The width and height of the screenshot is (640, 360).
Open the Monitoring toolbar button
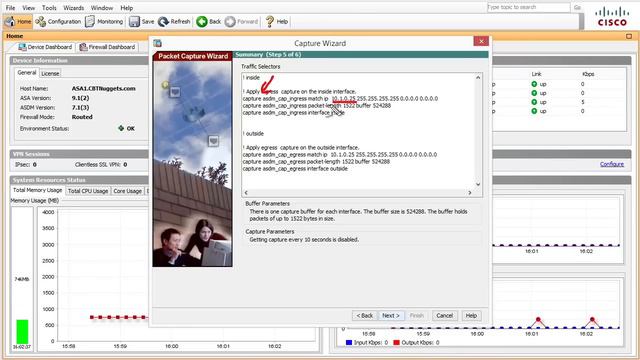[x=104, y=22]
